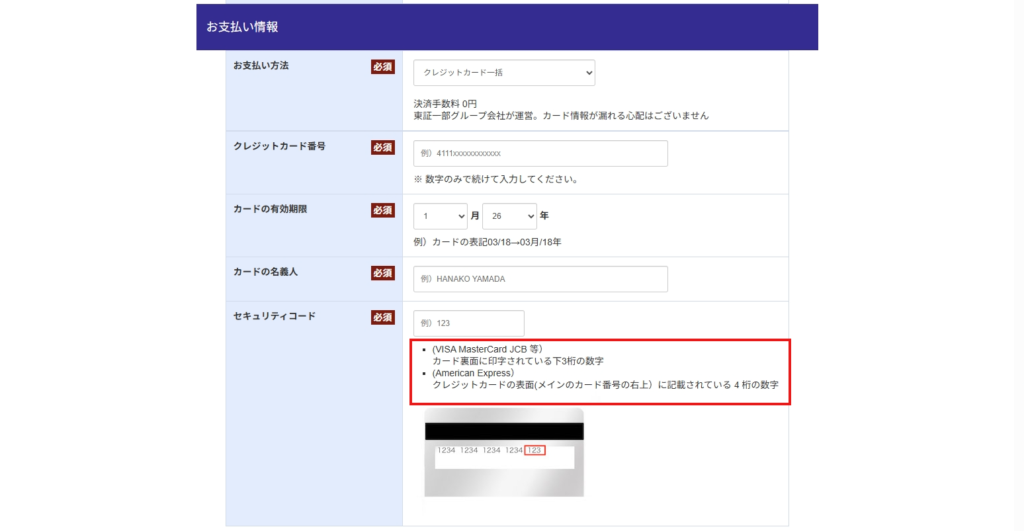Click the 決済手数料 0円 fee text
Image resolution: width=1024 pixels, height=531 pixels.
[x=445, y=103]
